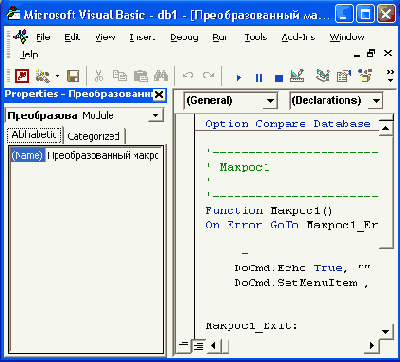Click the code pane scroll down arrow
Viewport: 400px width, 362px height.
[x=386, y=332]
